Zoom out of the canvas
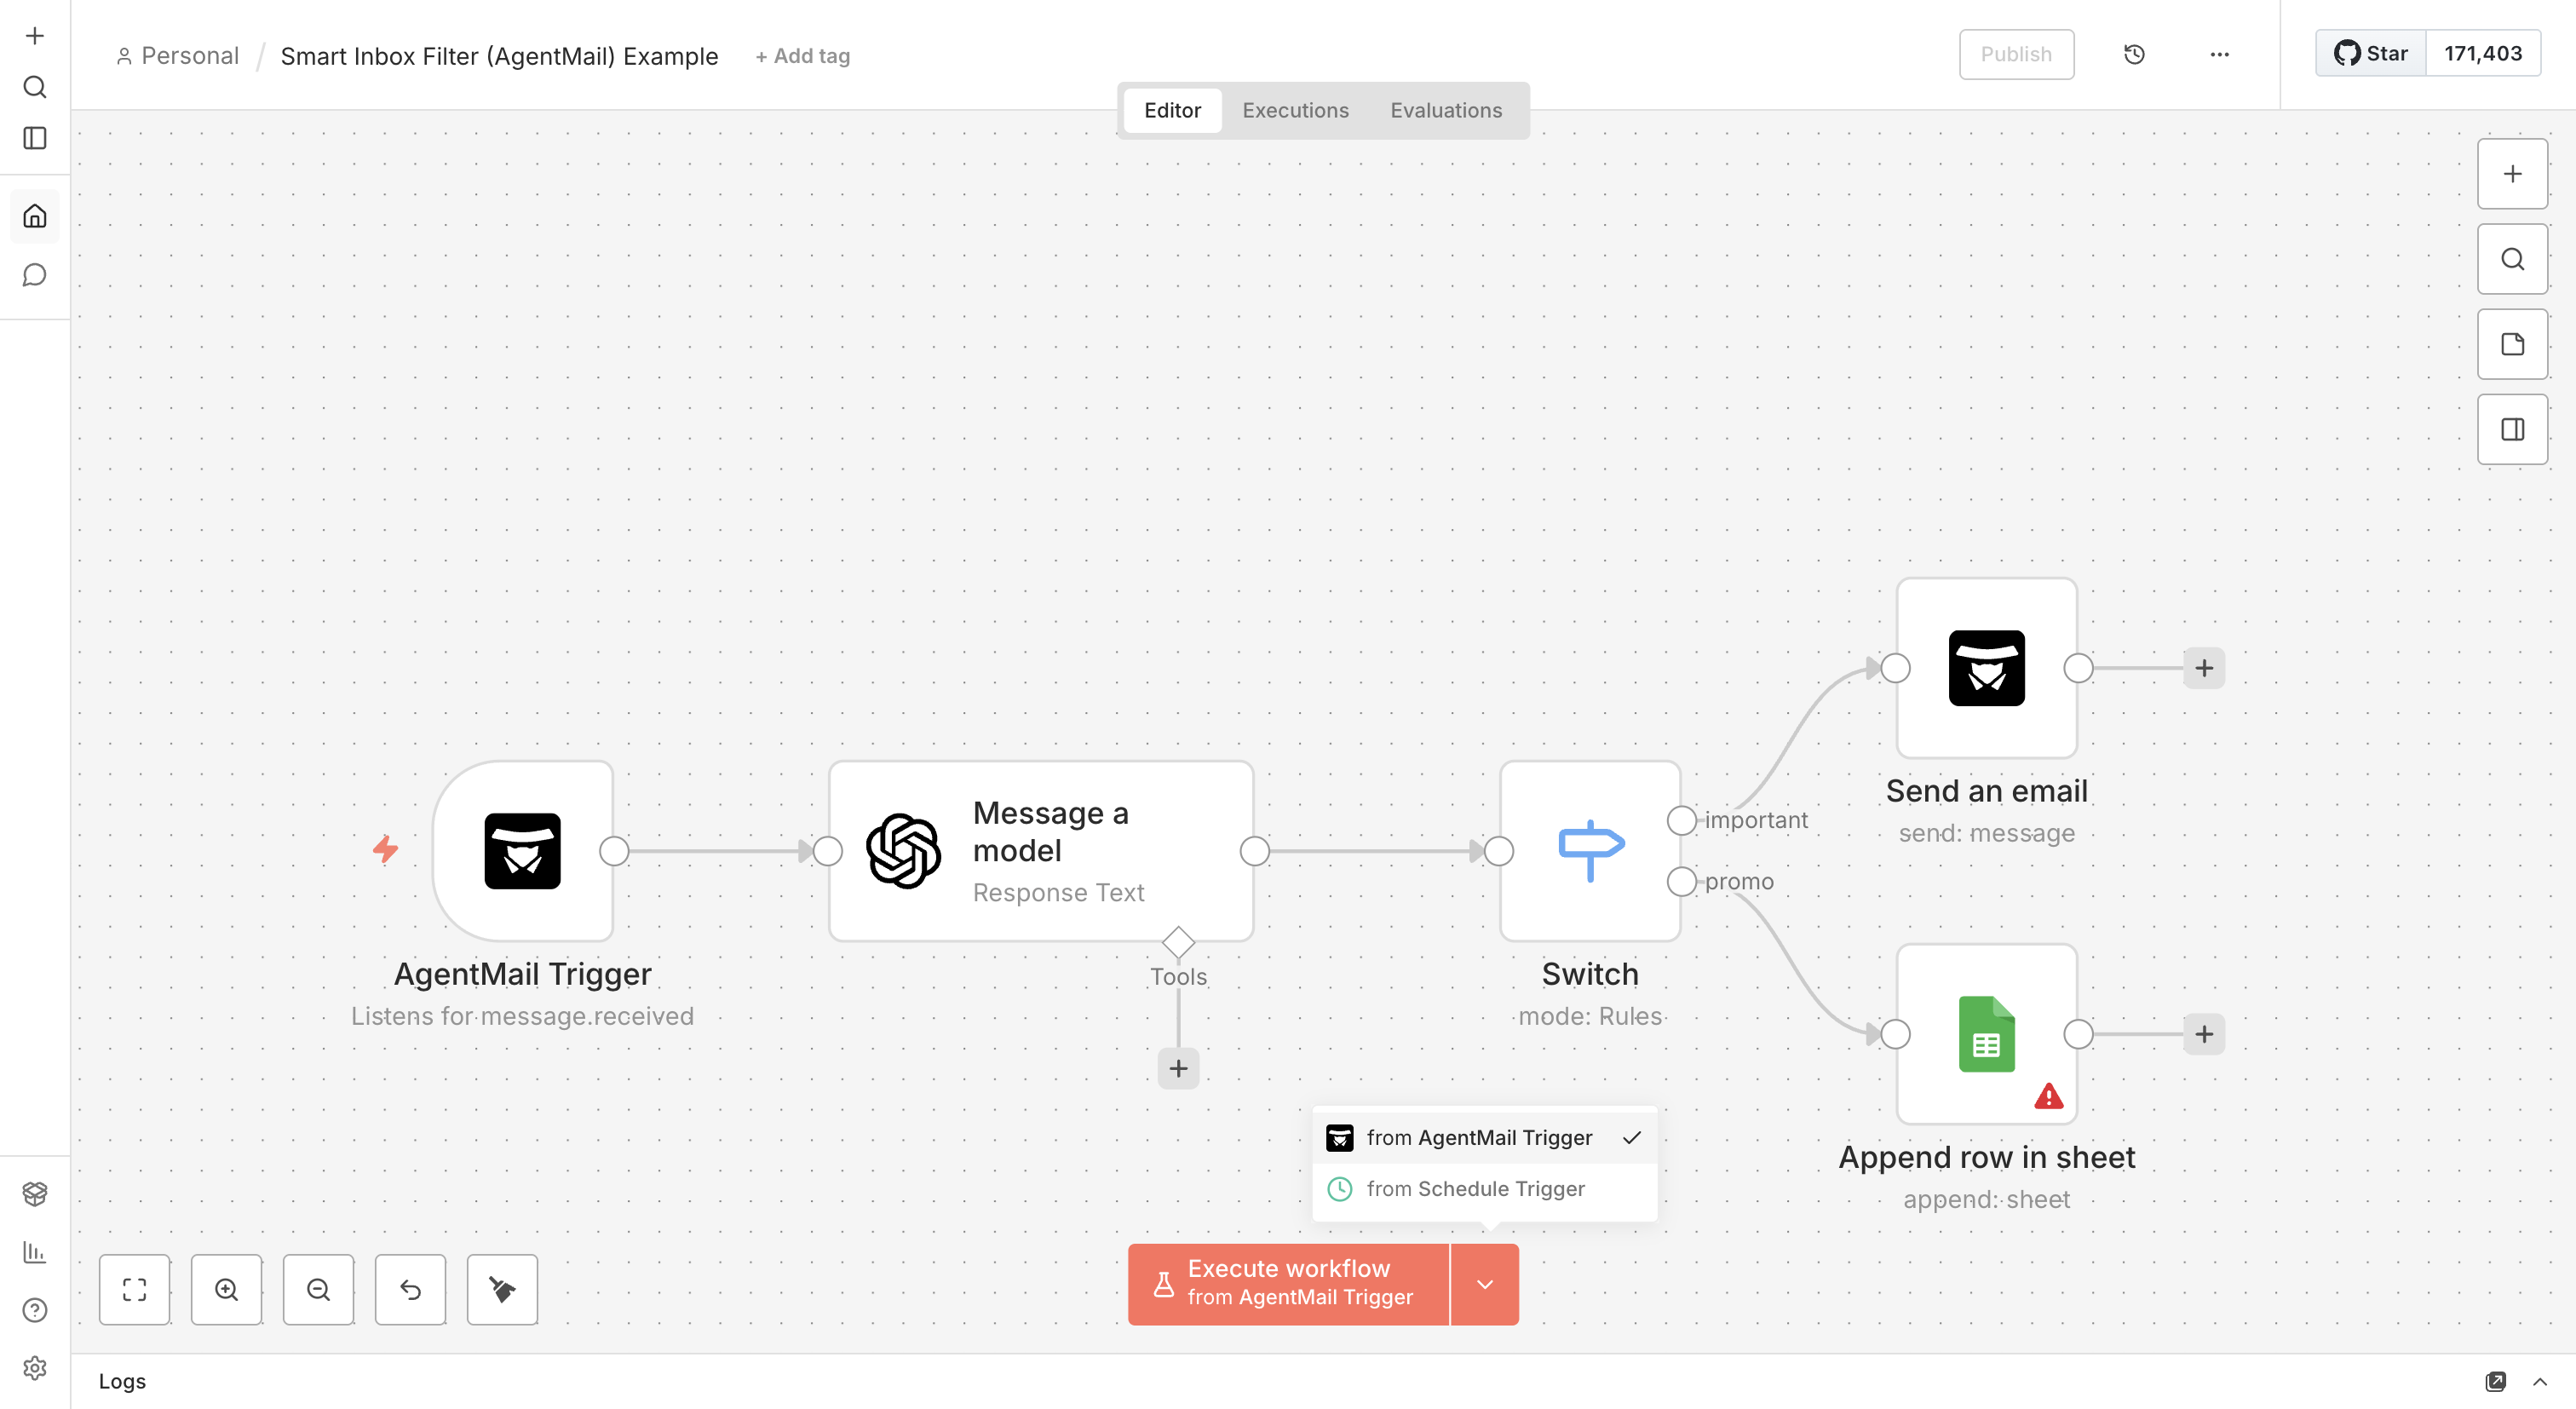Image resolution: width=2576 pixels, height=1409 pixels. click(318, 1289)
